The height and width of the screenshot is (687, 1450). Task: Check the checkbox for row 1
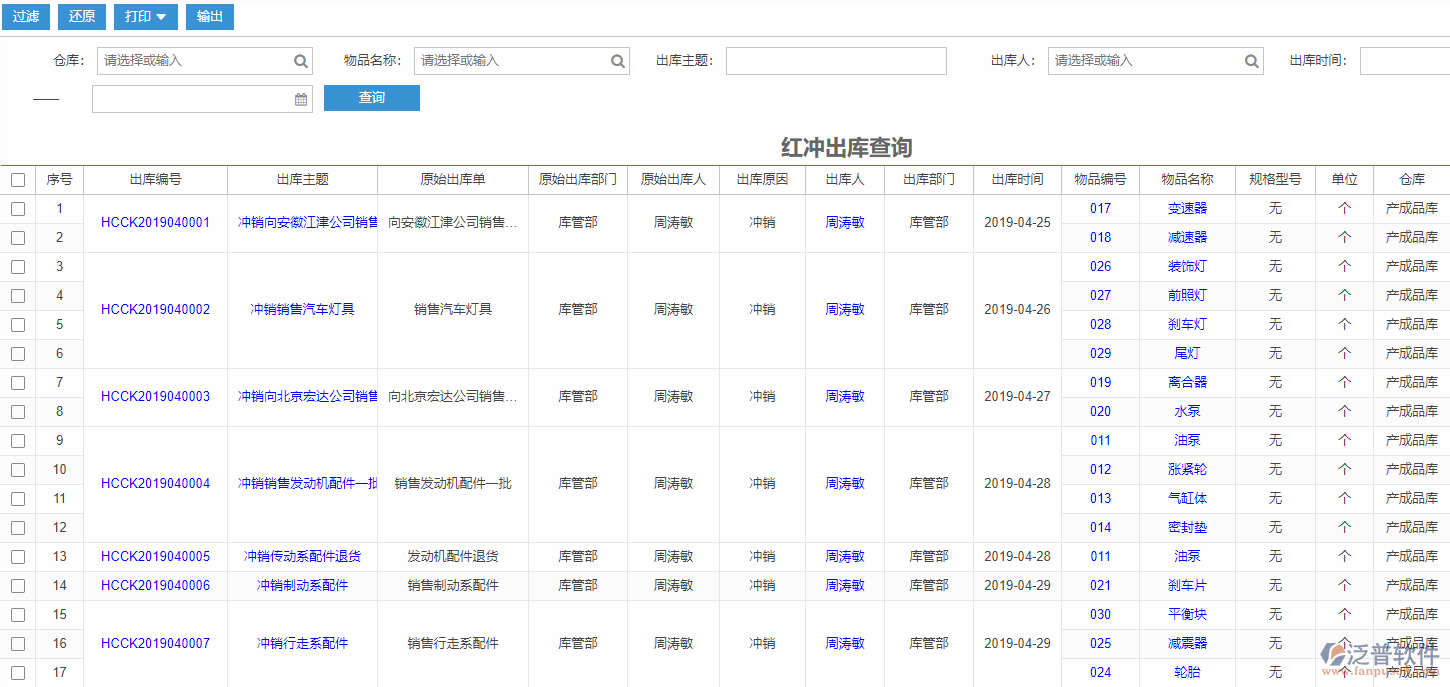[x=17, y=208]
